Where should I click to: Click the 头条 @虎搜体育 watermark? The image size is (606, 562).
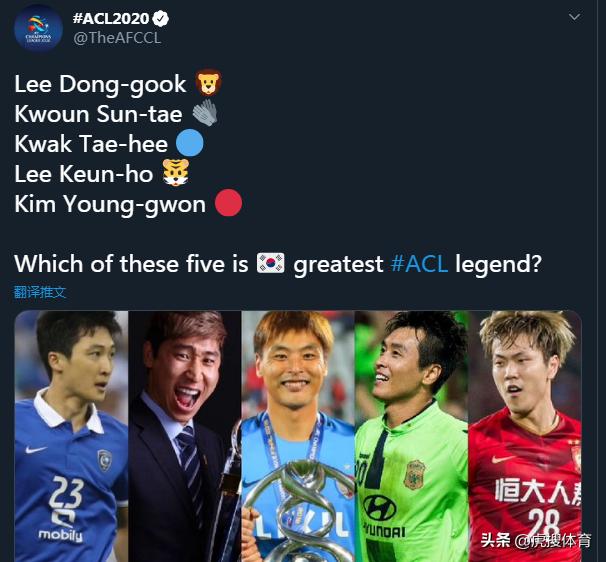click(x=536, y=540)
